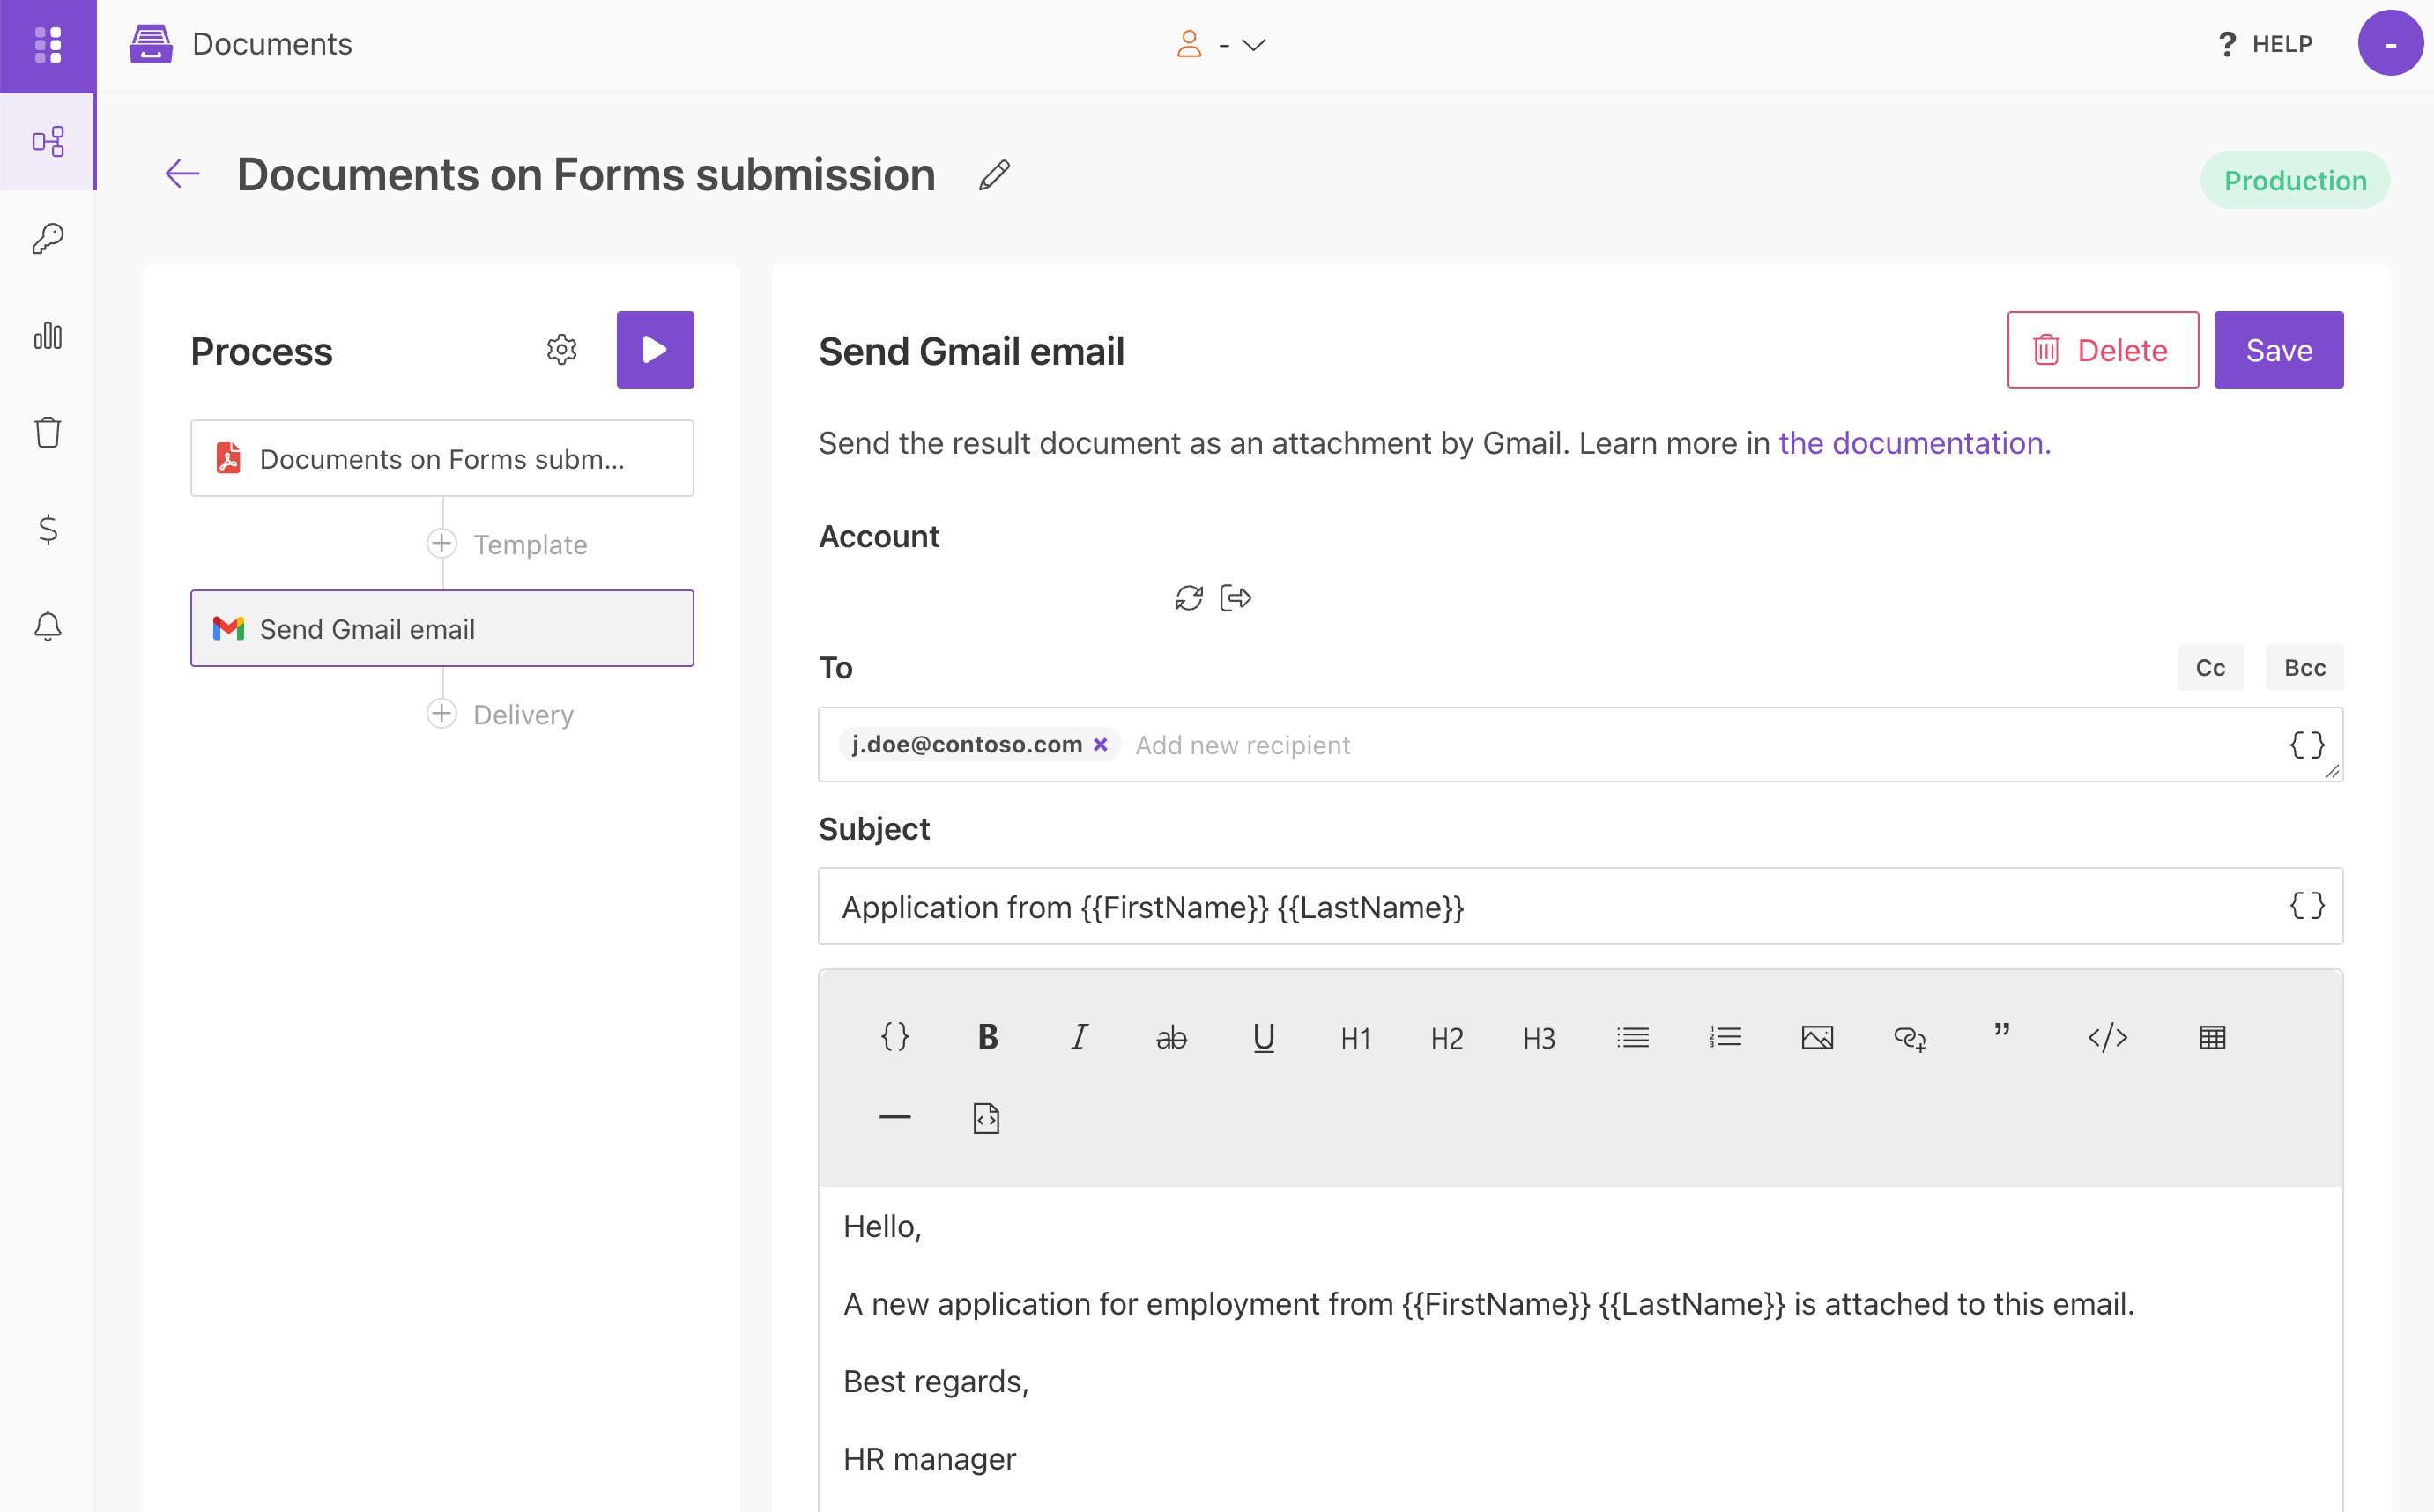This screenshot has width=2434, height=1512.
Task: Apply H1 heading style
Action: [1356, 1038]
